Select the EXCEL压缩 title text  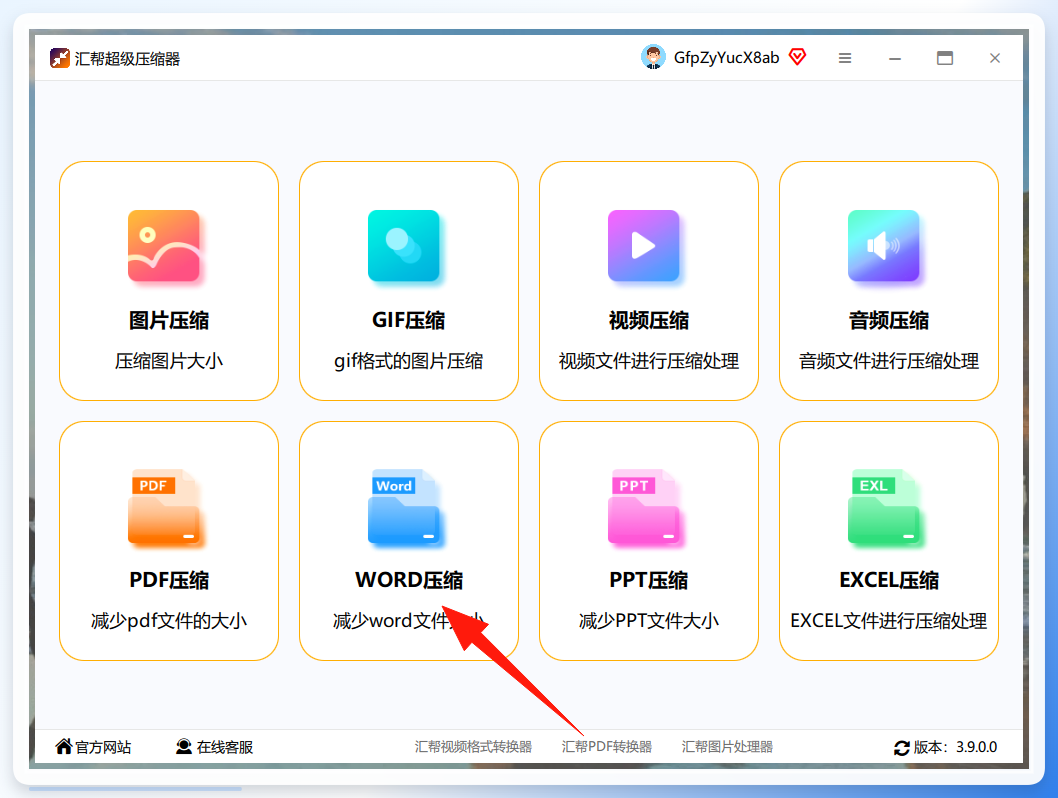tap(889, 580)
